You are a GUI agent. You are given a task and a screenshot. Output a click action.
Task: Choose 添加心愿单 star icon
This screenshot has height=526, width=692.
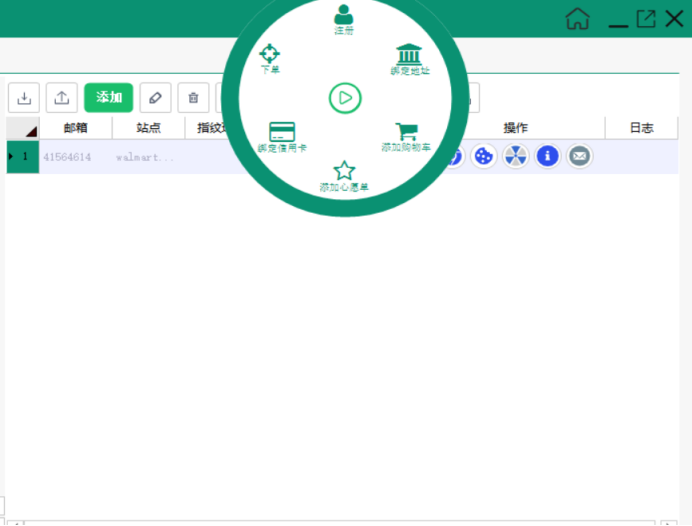344,170
